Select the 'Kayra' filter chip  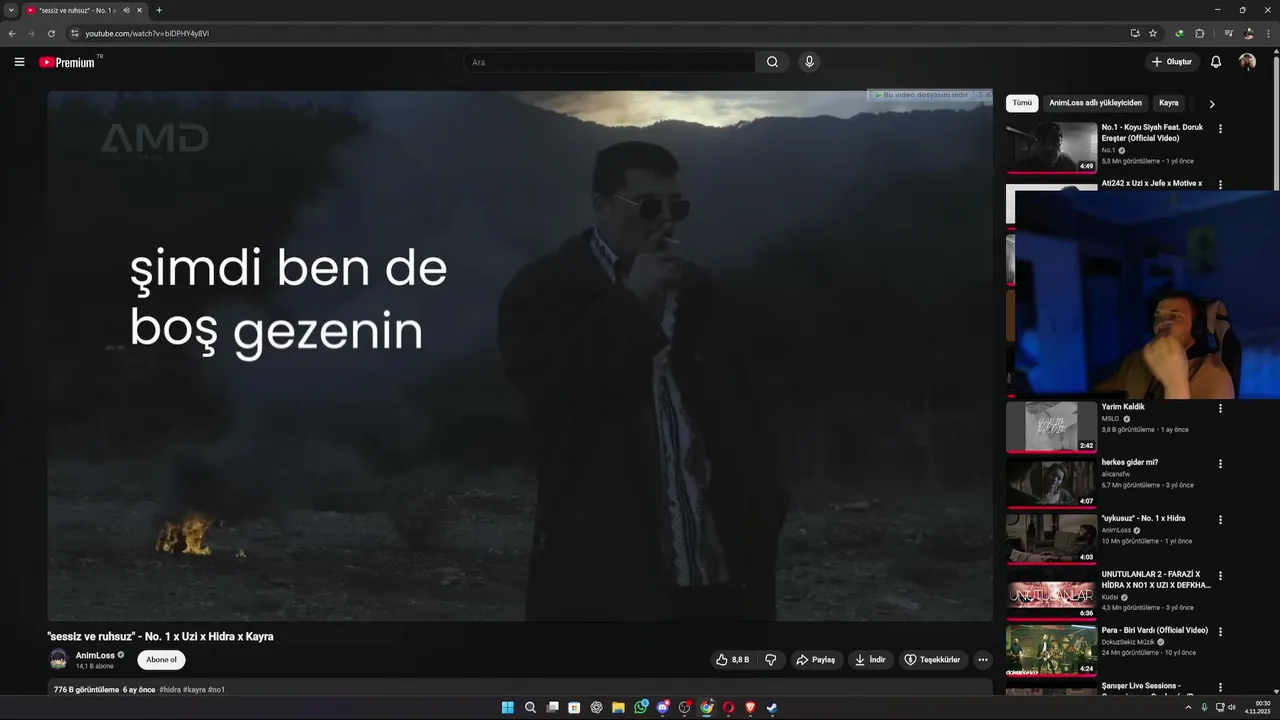[1169, 103]
